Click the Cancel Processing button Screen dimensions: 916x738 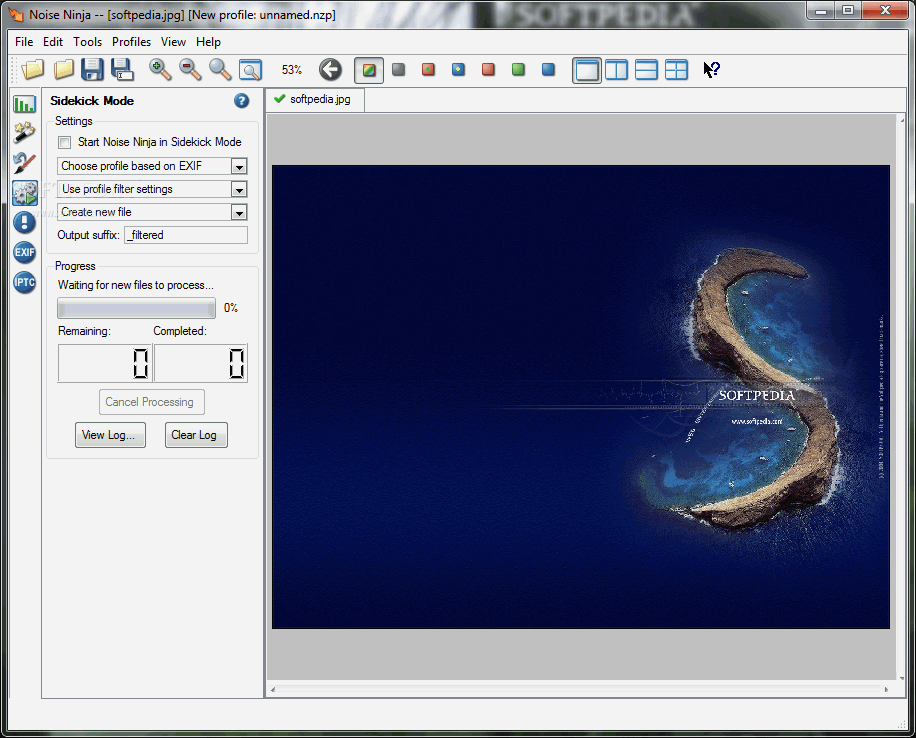click(x=151, y=402)
